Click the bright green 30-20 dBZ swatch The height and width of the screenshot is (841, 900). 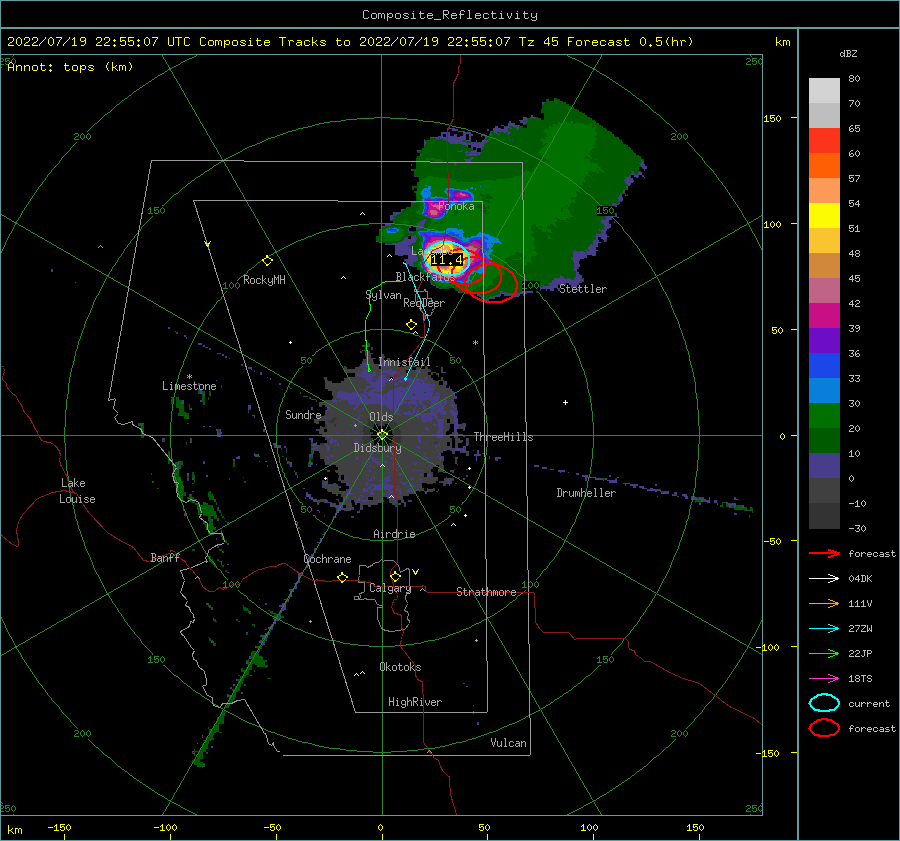[x=824, y=416]
